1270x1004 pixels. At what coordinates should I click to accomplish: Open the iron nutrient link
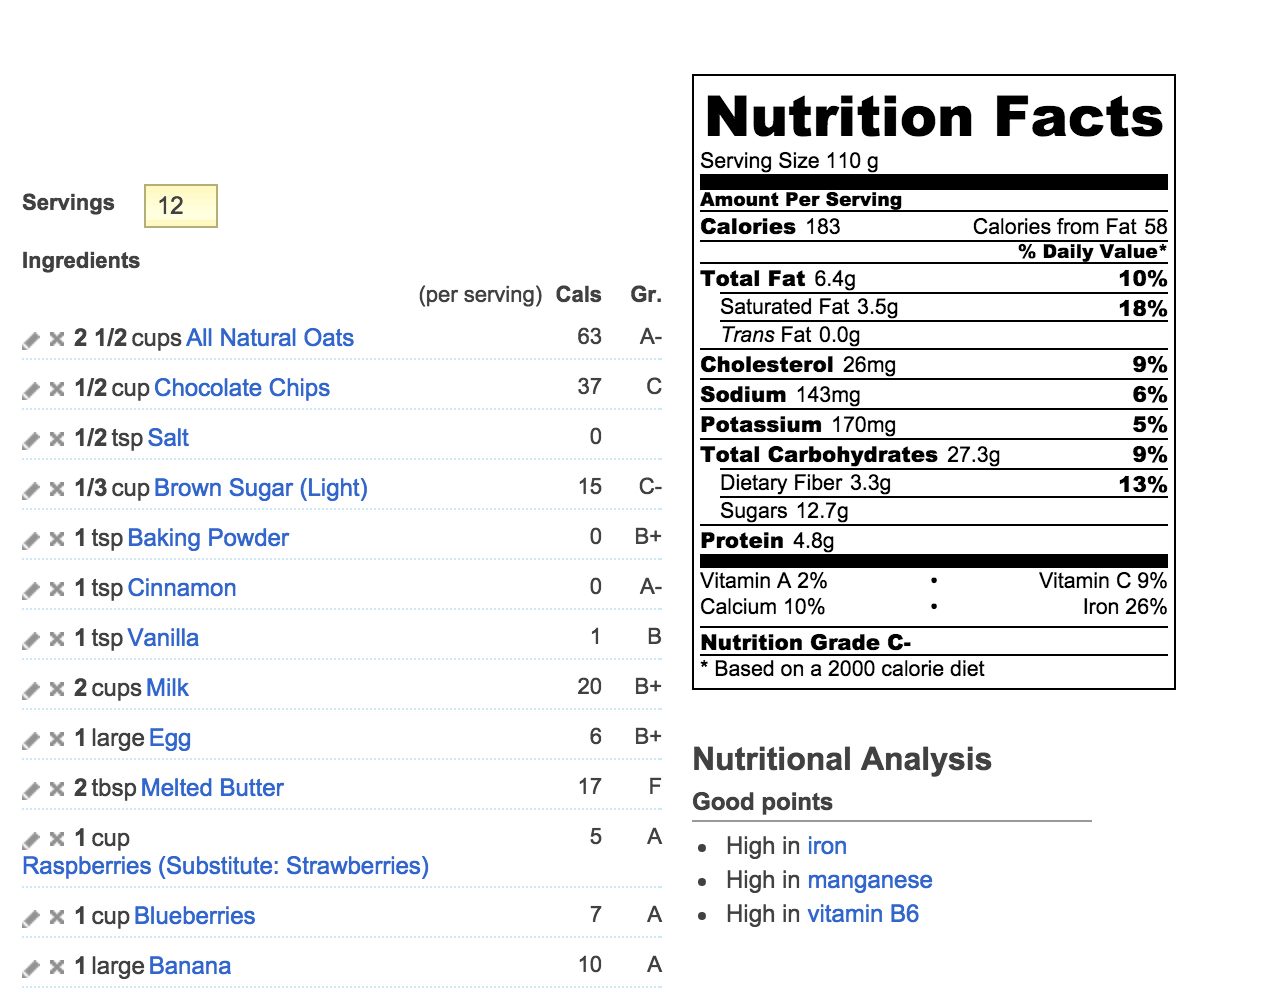[827, 846]
